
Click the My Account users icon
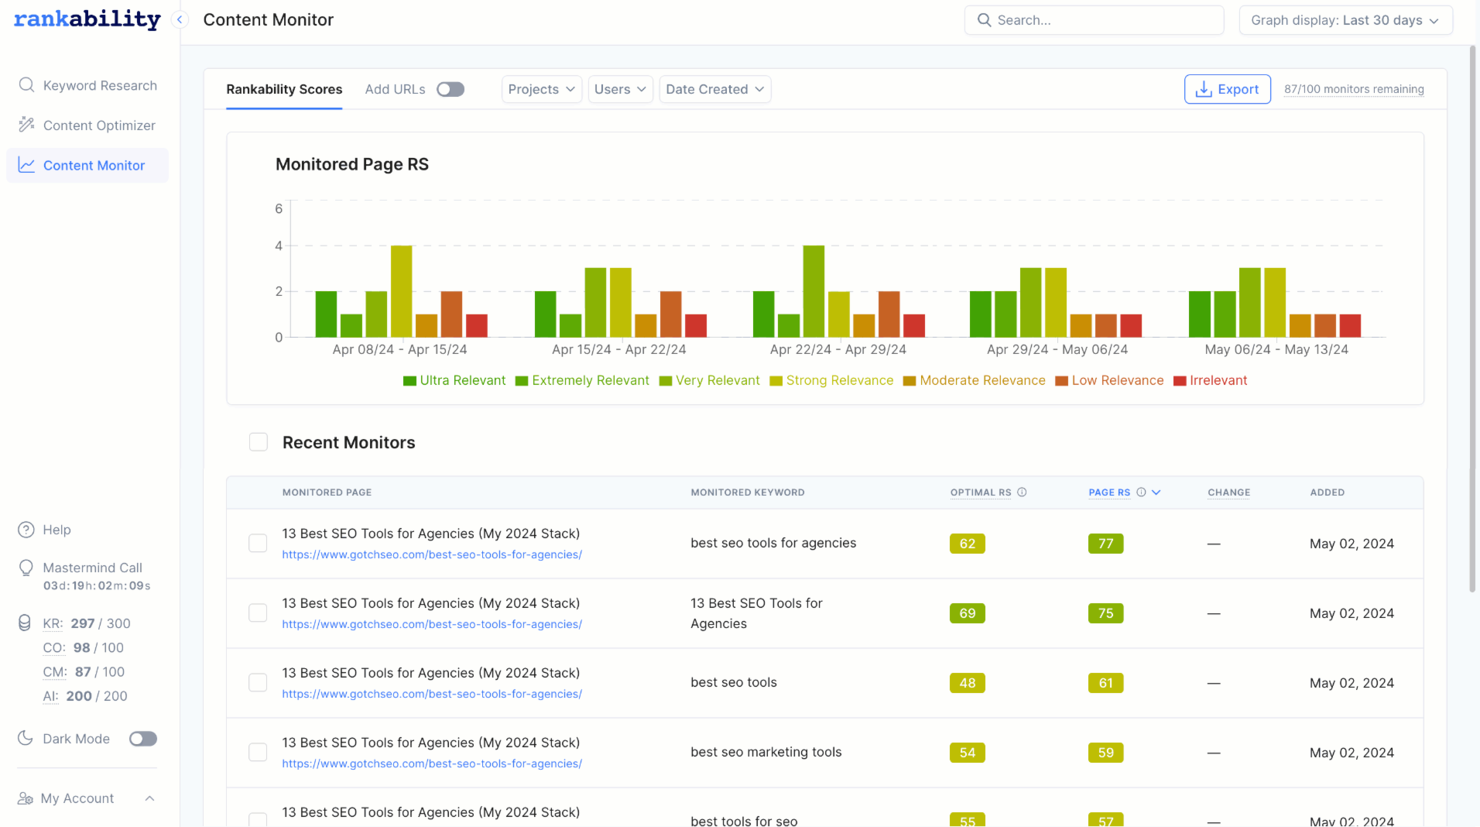point(26,799)
